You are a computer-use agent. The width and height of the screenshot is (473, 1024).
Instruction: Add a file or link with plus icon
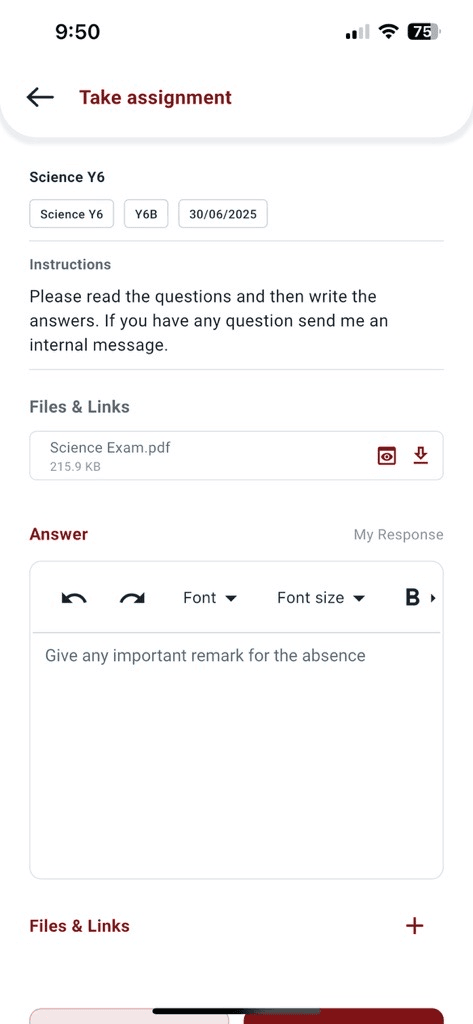[x=415, y=925]
